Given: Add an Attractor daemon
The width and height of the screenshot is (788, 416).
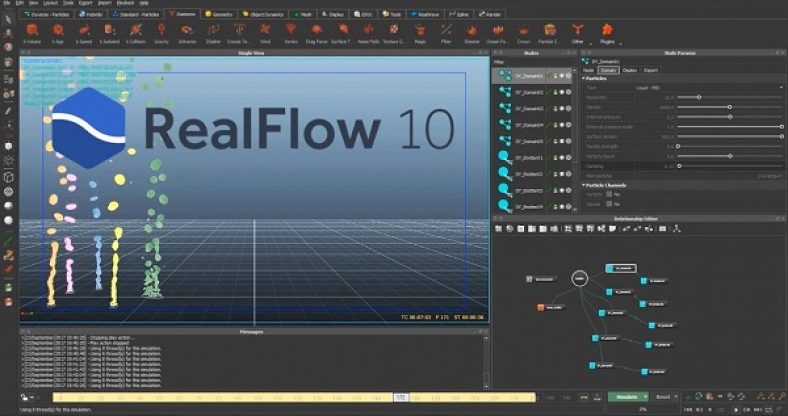Looking at the screenshot, I should pyautogui.click(x=186, y=34).
